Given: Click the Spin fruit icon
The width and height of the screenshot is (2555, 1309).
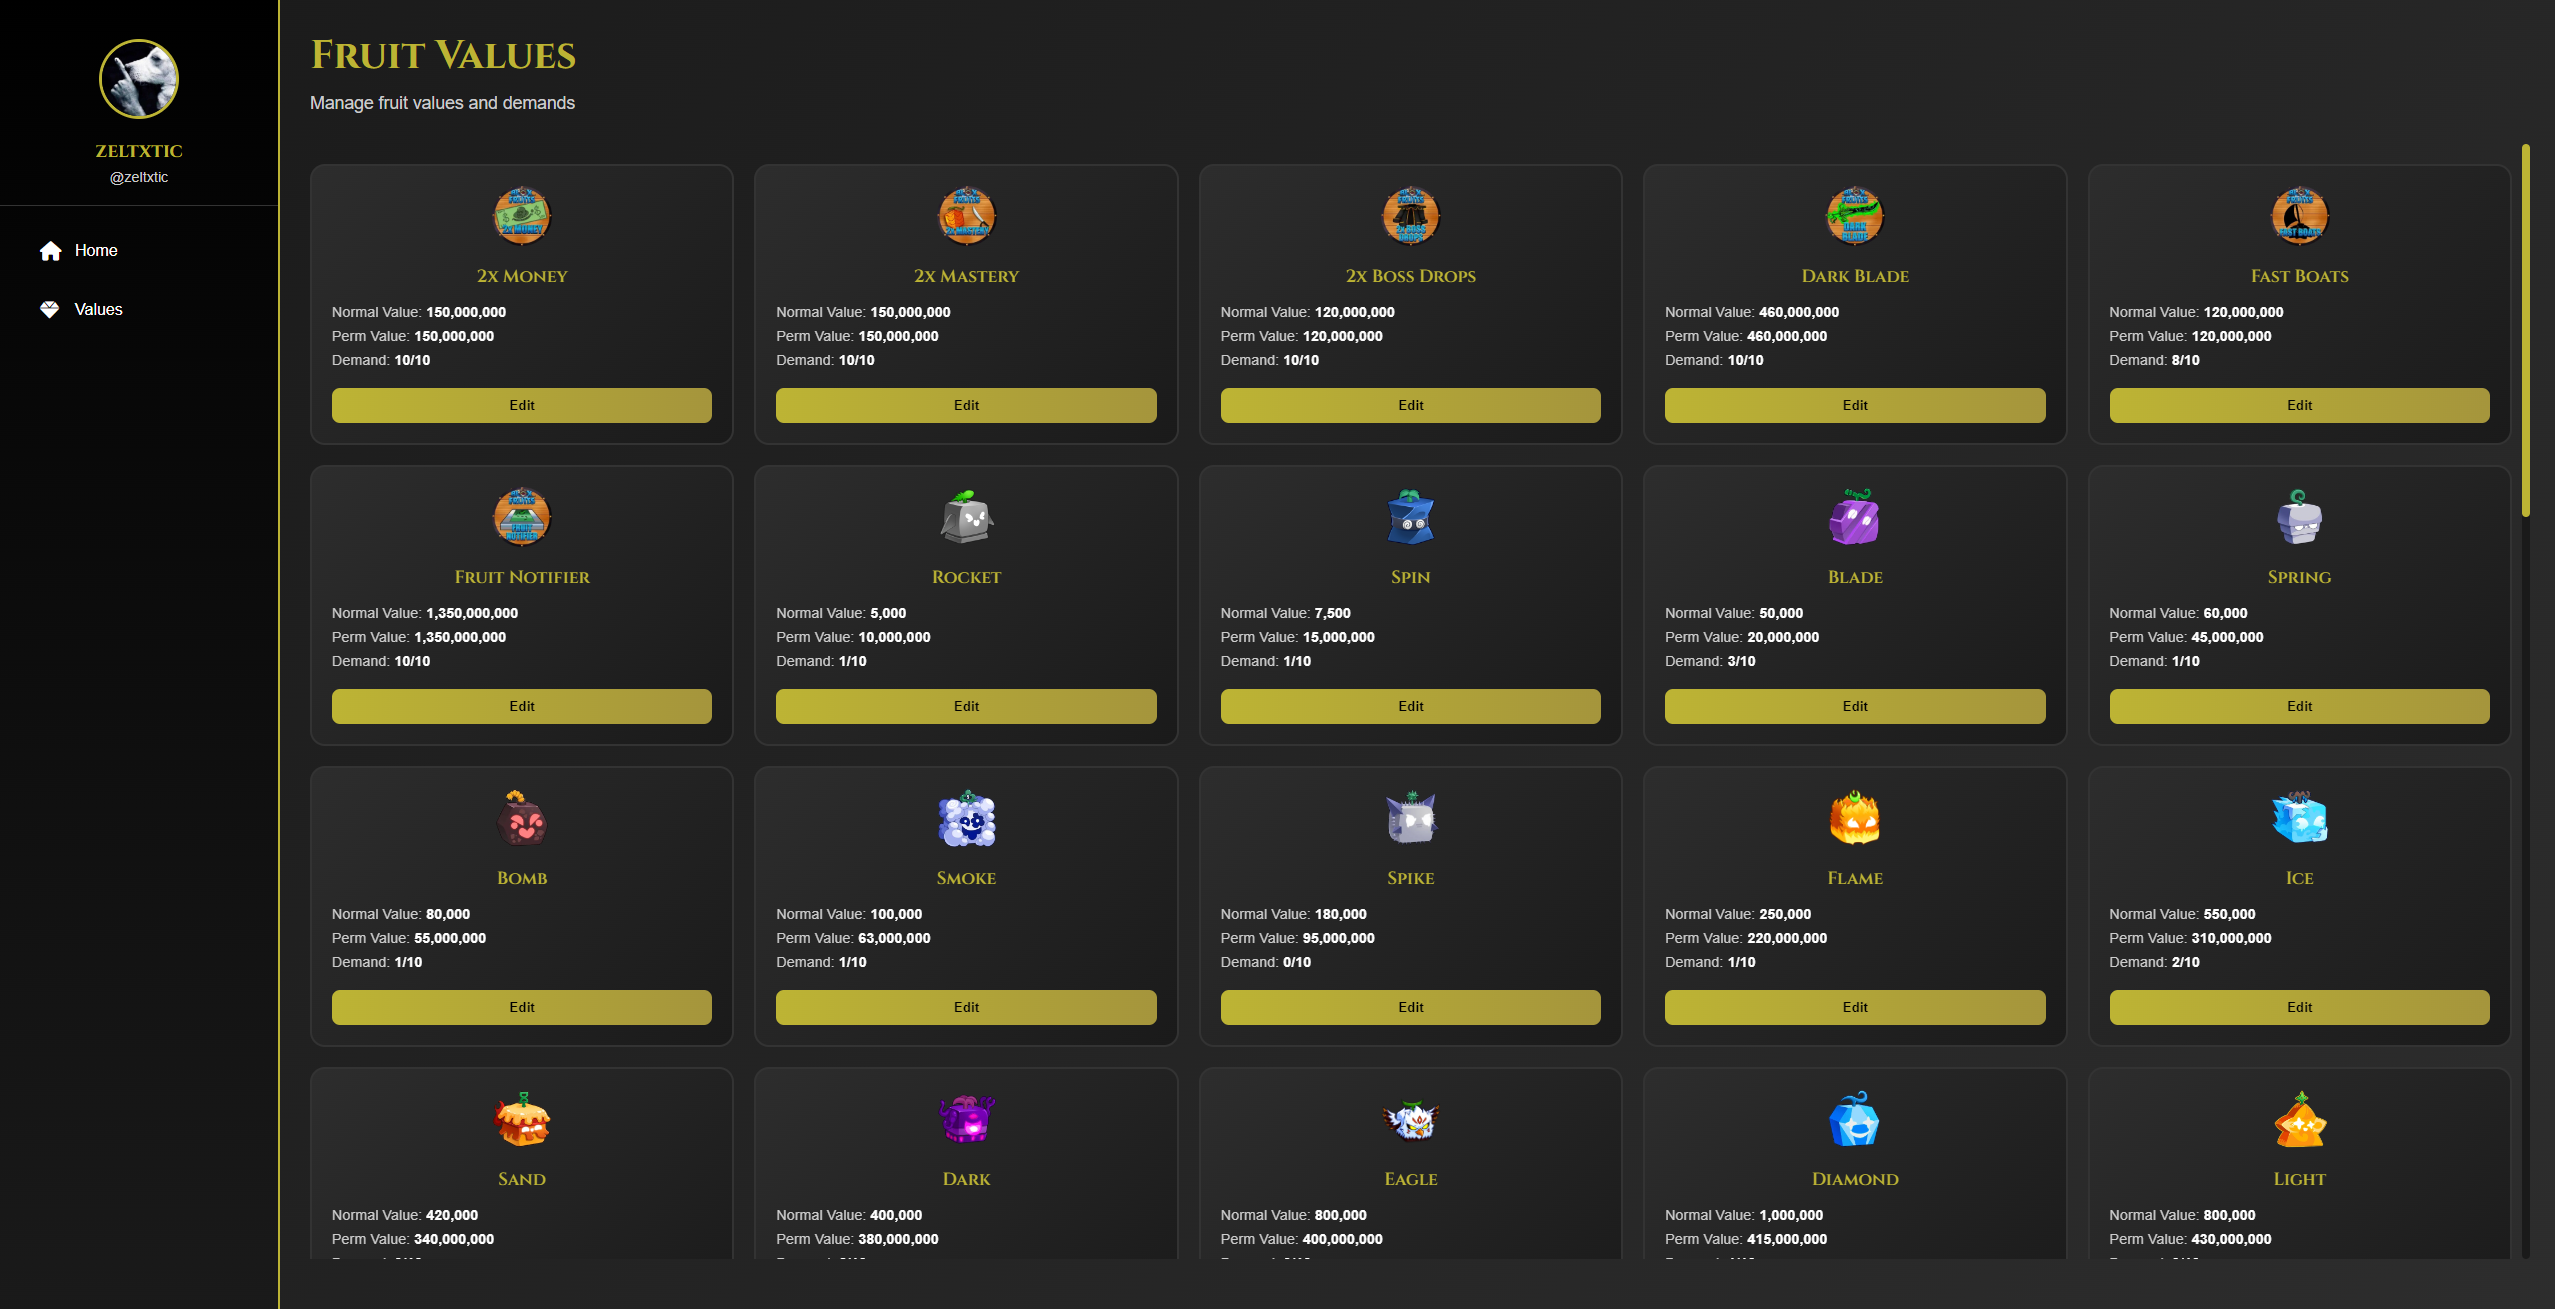Looking at the screenshot, I should tap(1410, 517).
